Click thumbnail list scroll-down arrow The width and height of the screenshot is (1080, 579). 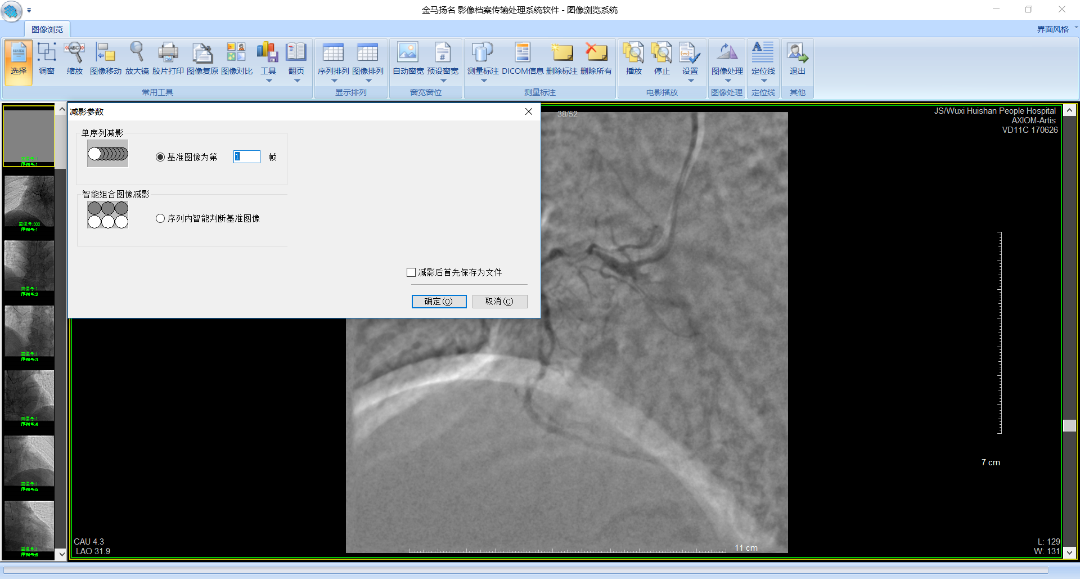tap(61, 554)
